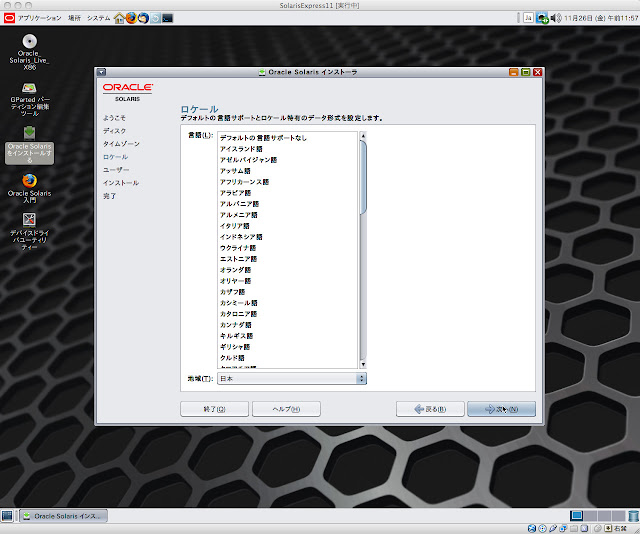The width and height of the screenshot is (640, 534).
Task: Click VirtualBox shared folders status icon
Action: [x=574, y=529]
